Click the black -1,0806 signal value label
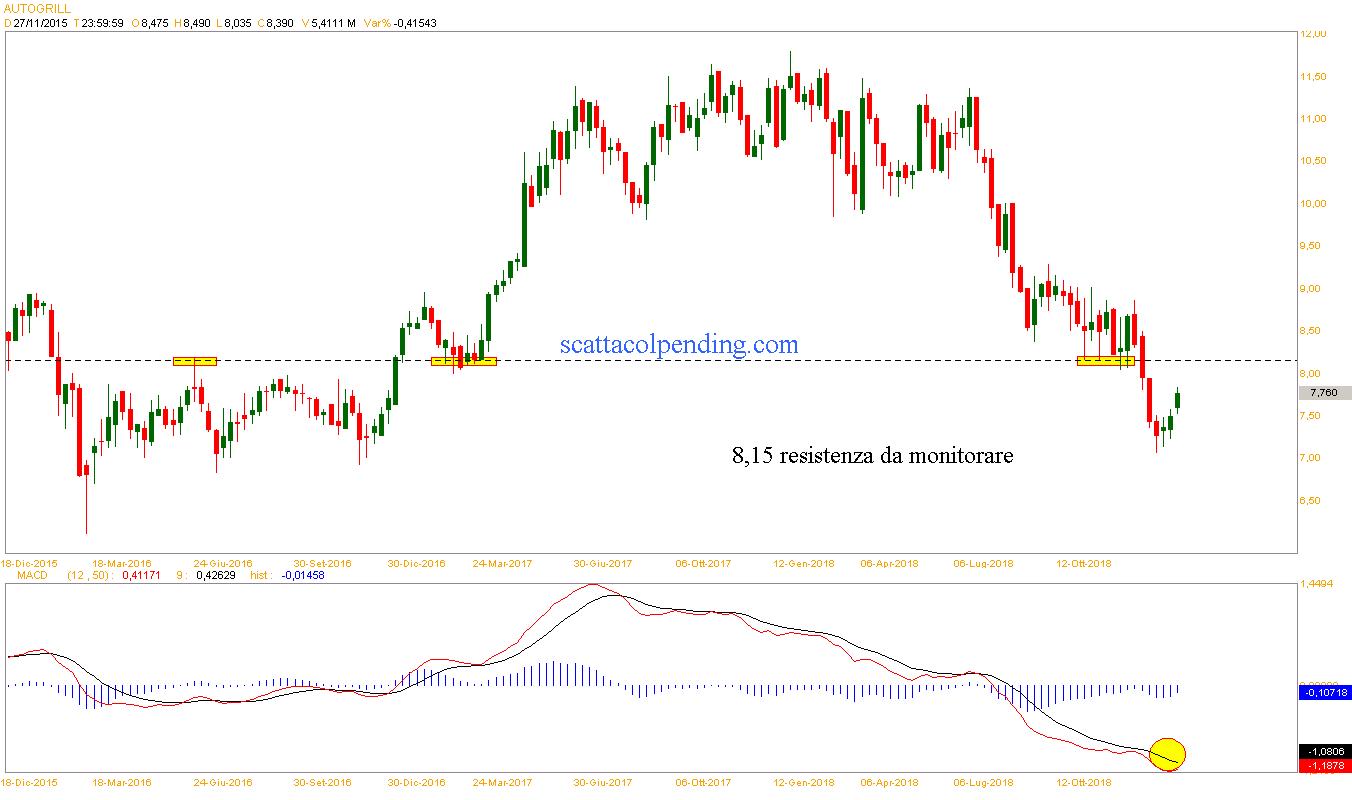1352x800 pixels. pos(1324,751)
